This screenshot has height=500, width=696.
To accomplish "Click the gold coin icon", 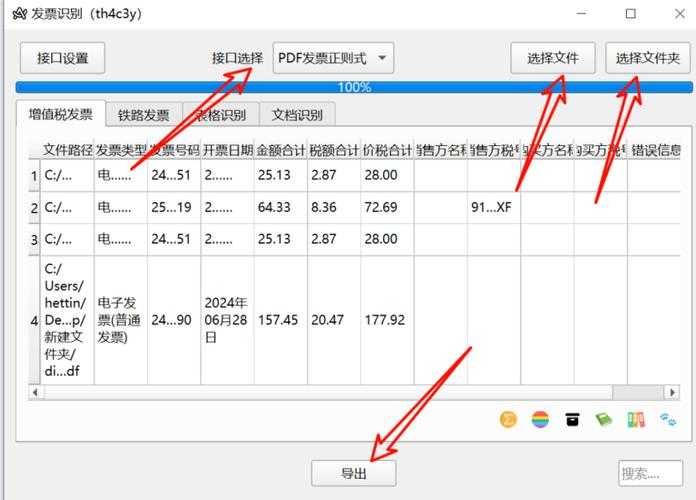I will (x=508, y=419).
